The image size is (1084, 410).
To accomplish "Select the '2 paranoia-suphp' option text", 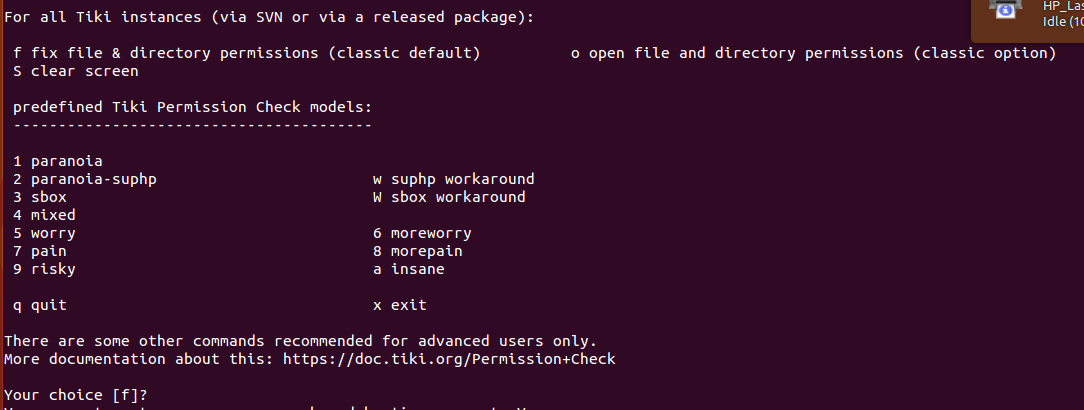I will [x=85, y=179].
